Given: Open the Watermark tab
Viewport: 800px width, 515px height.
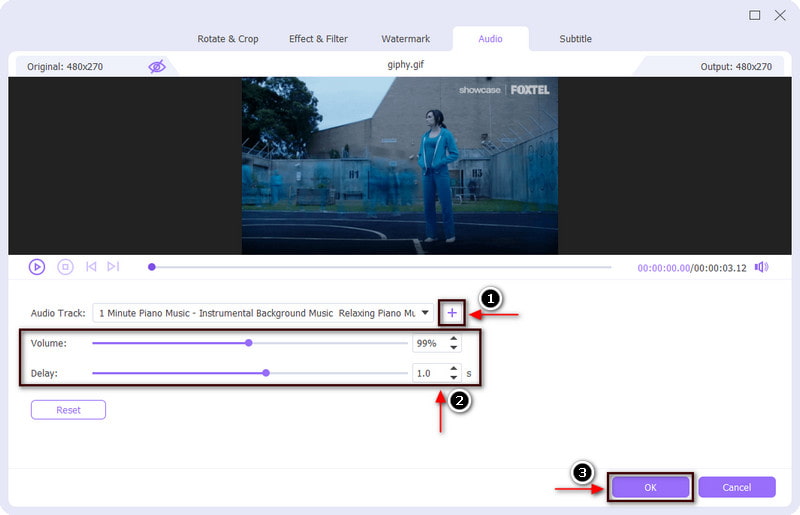Looking at the screenshot, I should 406,39.
